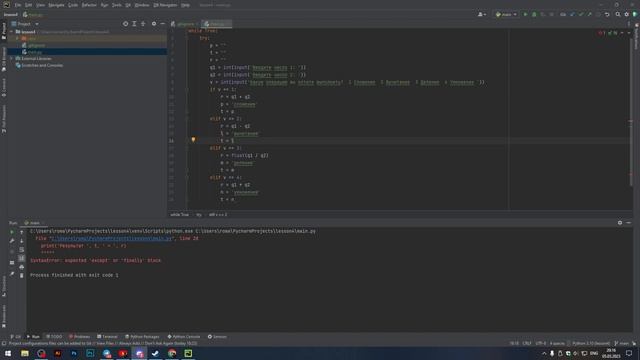Open the View menu

pos(40,5)
